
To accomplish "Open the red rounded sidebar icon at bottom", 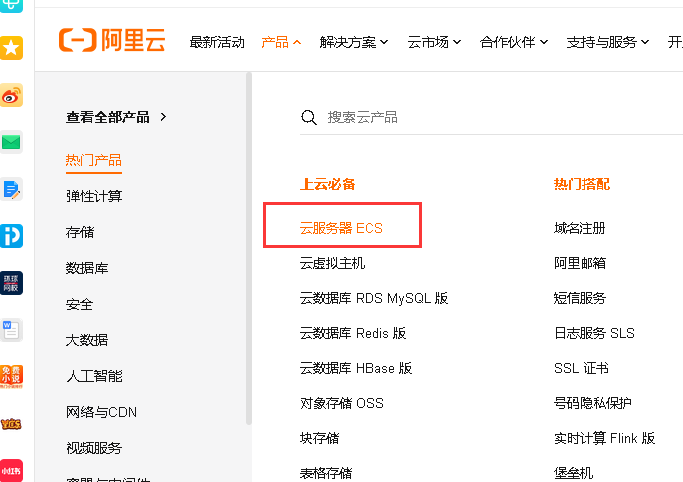I will (11, 470).
